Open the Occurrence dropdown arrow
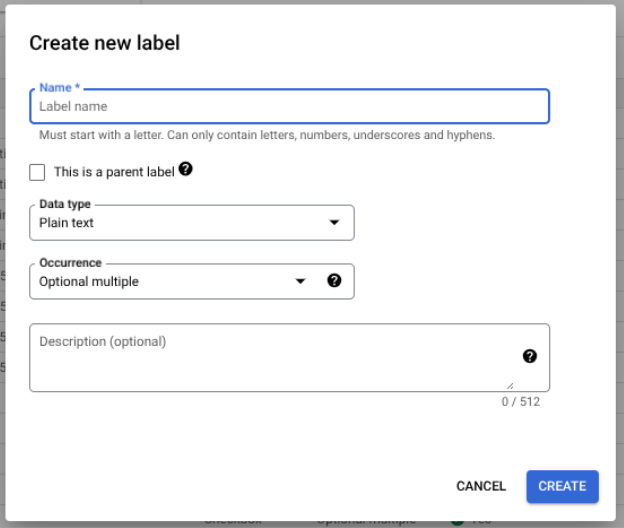 click(300, 282)
